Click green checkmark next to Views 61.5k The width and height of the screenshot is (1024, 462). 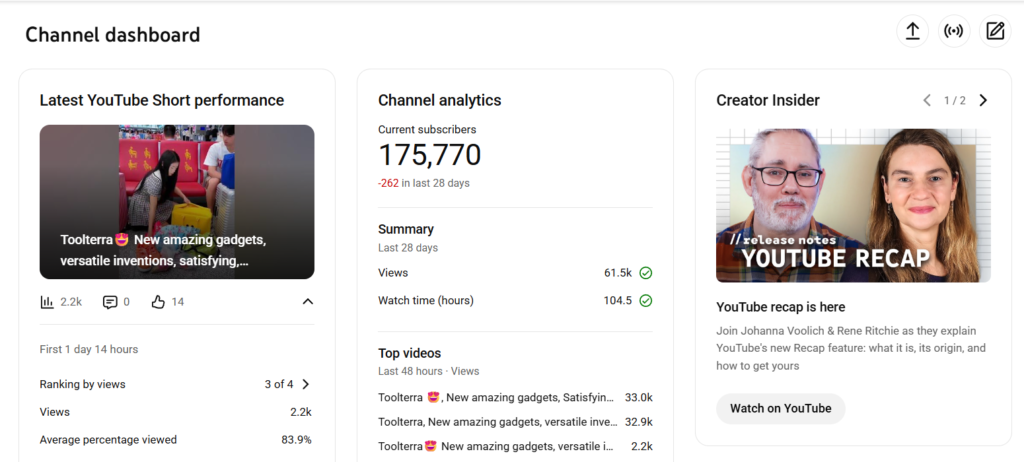click(646, 273)
